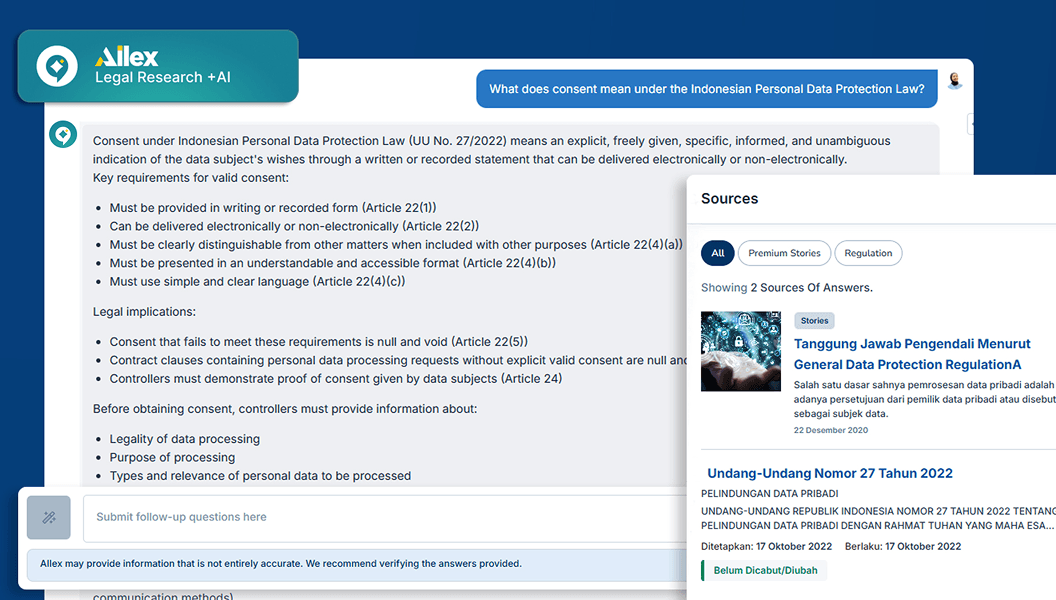Viewport: 1056px width, 600px height.
Task: Click the story date 22 Desember 2020
Action: pos(830,430)
